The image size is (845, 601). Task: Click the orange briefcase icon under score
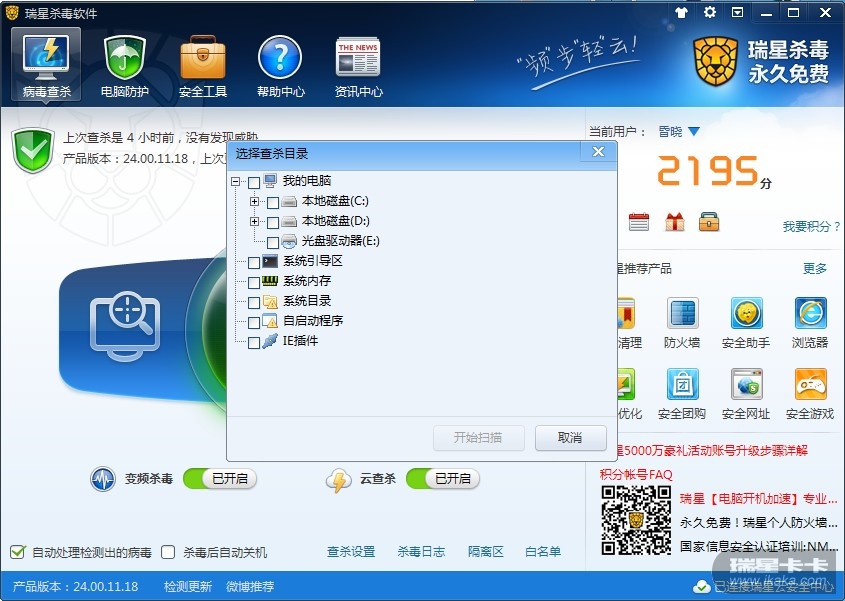(709, 222)
